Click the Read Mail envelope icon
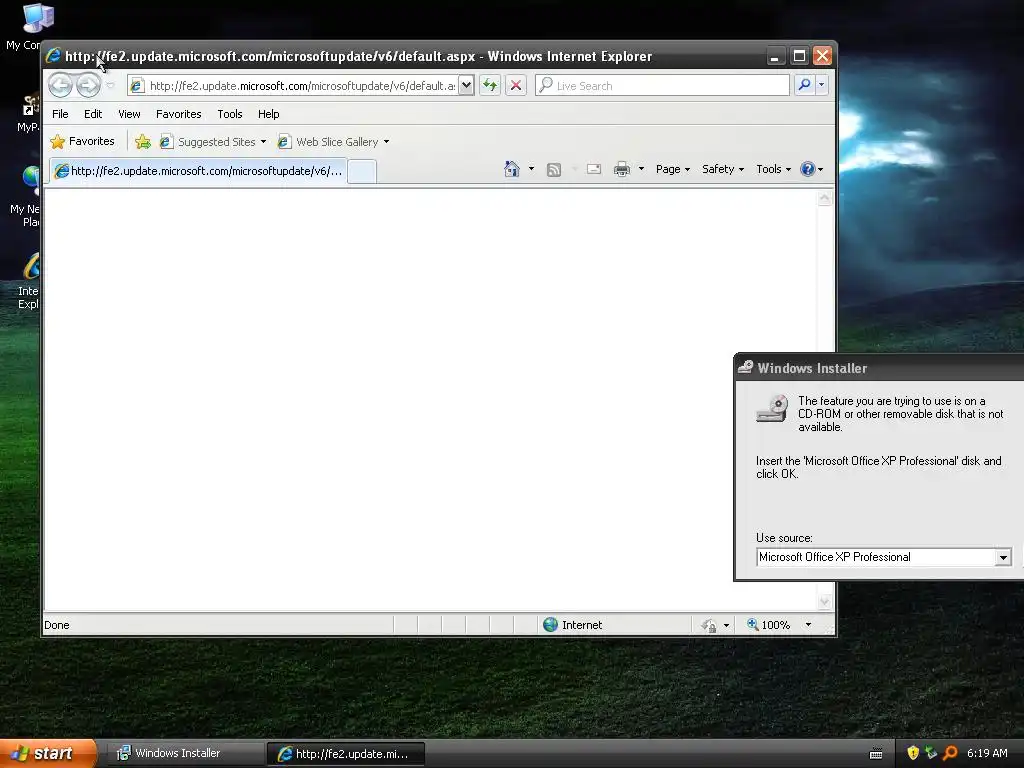1024x768 pixels. (594, 169)
